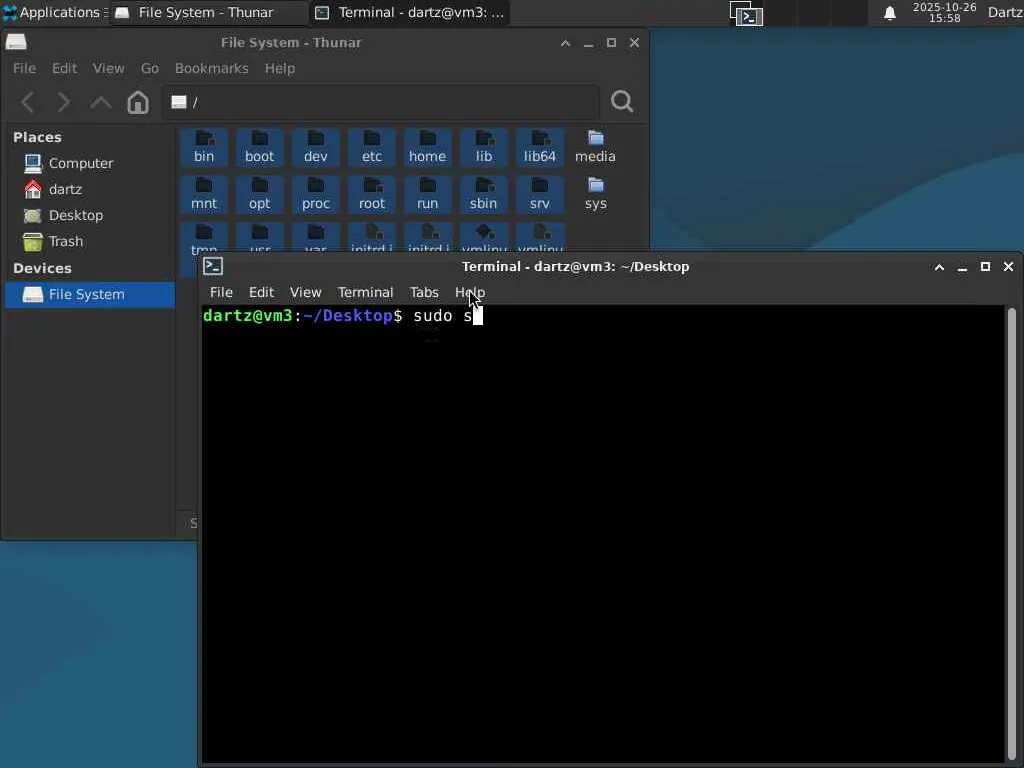Open dartz home in sidebar
This screenshot has height=768, width=1024.
point(89,189)
